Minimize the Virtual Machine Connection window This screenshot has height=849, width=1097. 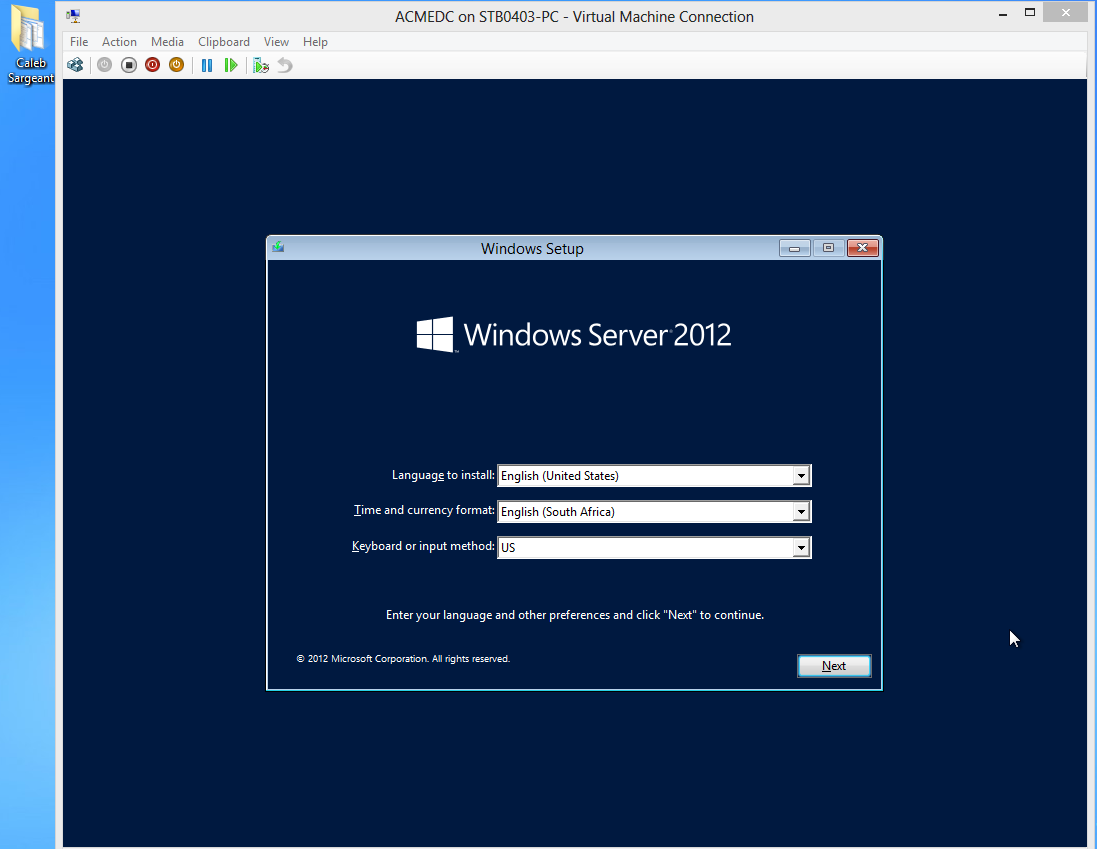[x=1003, y=13]
